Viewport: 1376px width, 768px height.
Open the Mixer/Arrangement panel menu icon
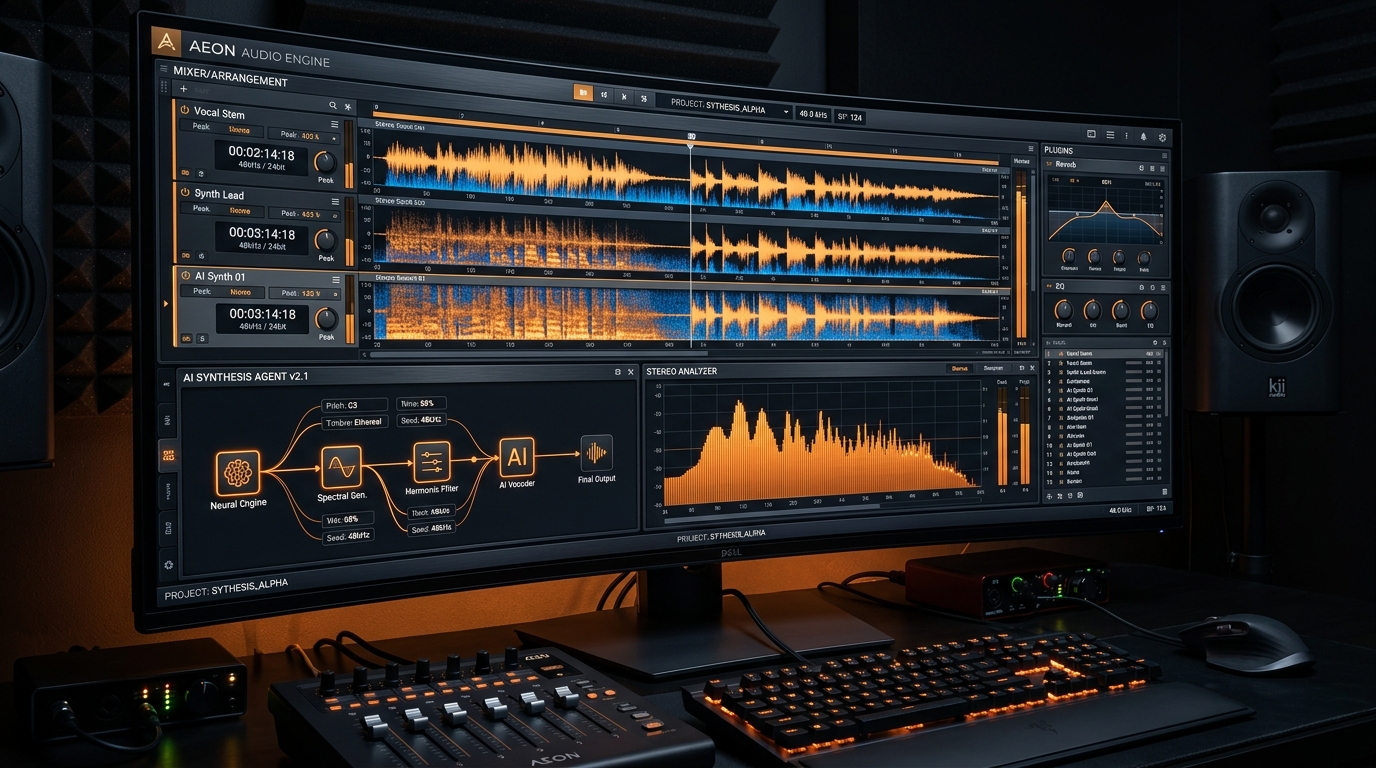(x=166, y=71)
